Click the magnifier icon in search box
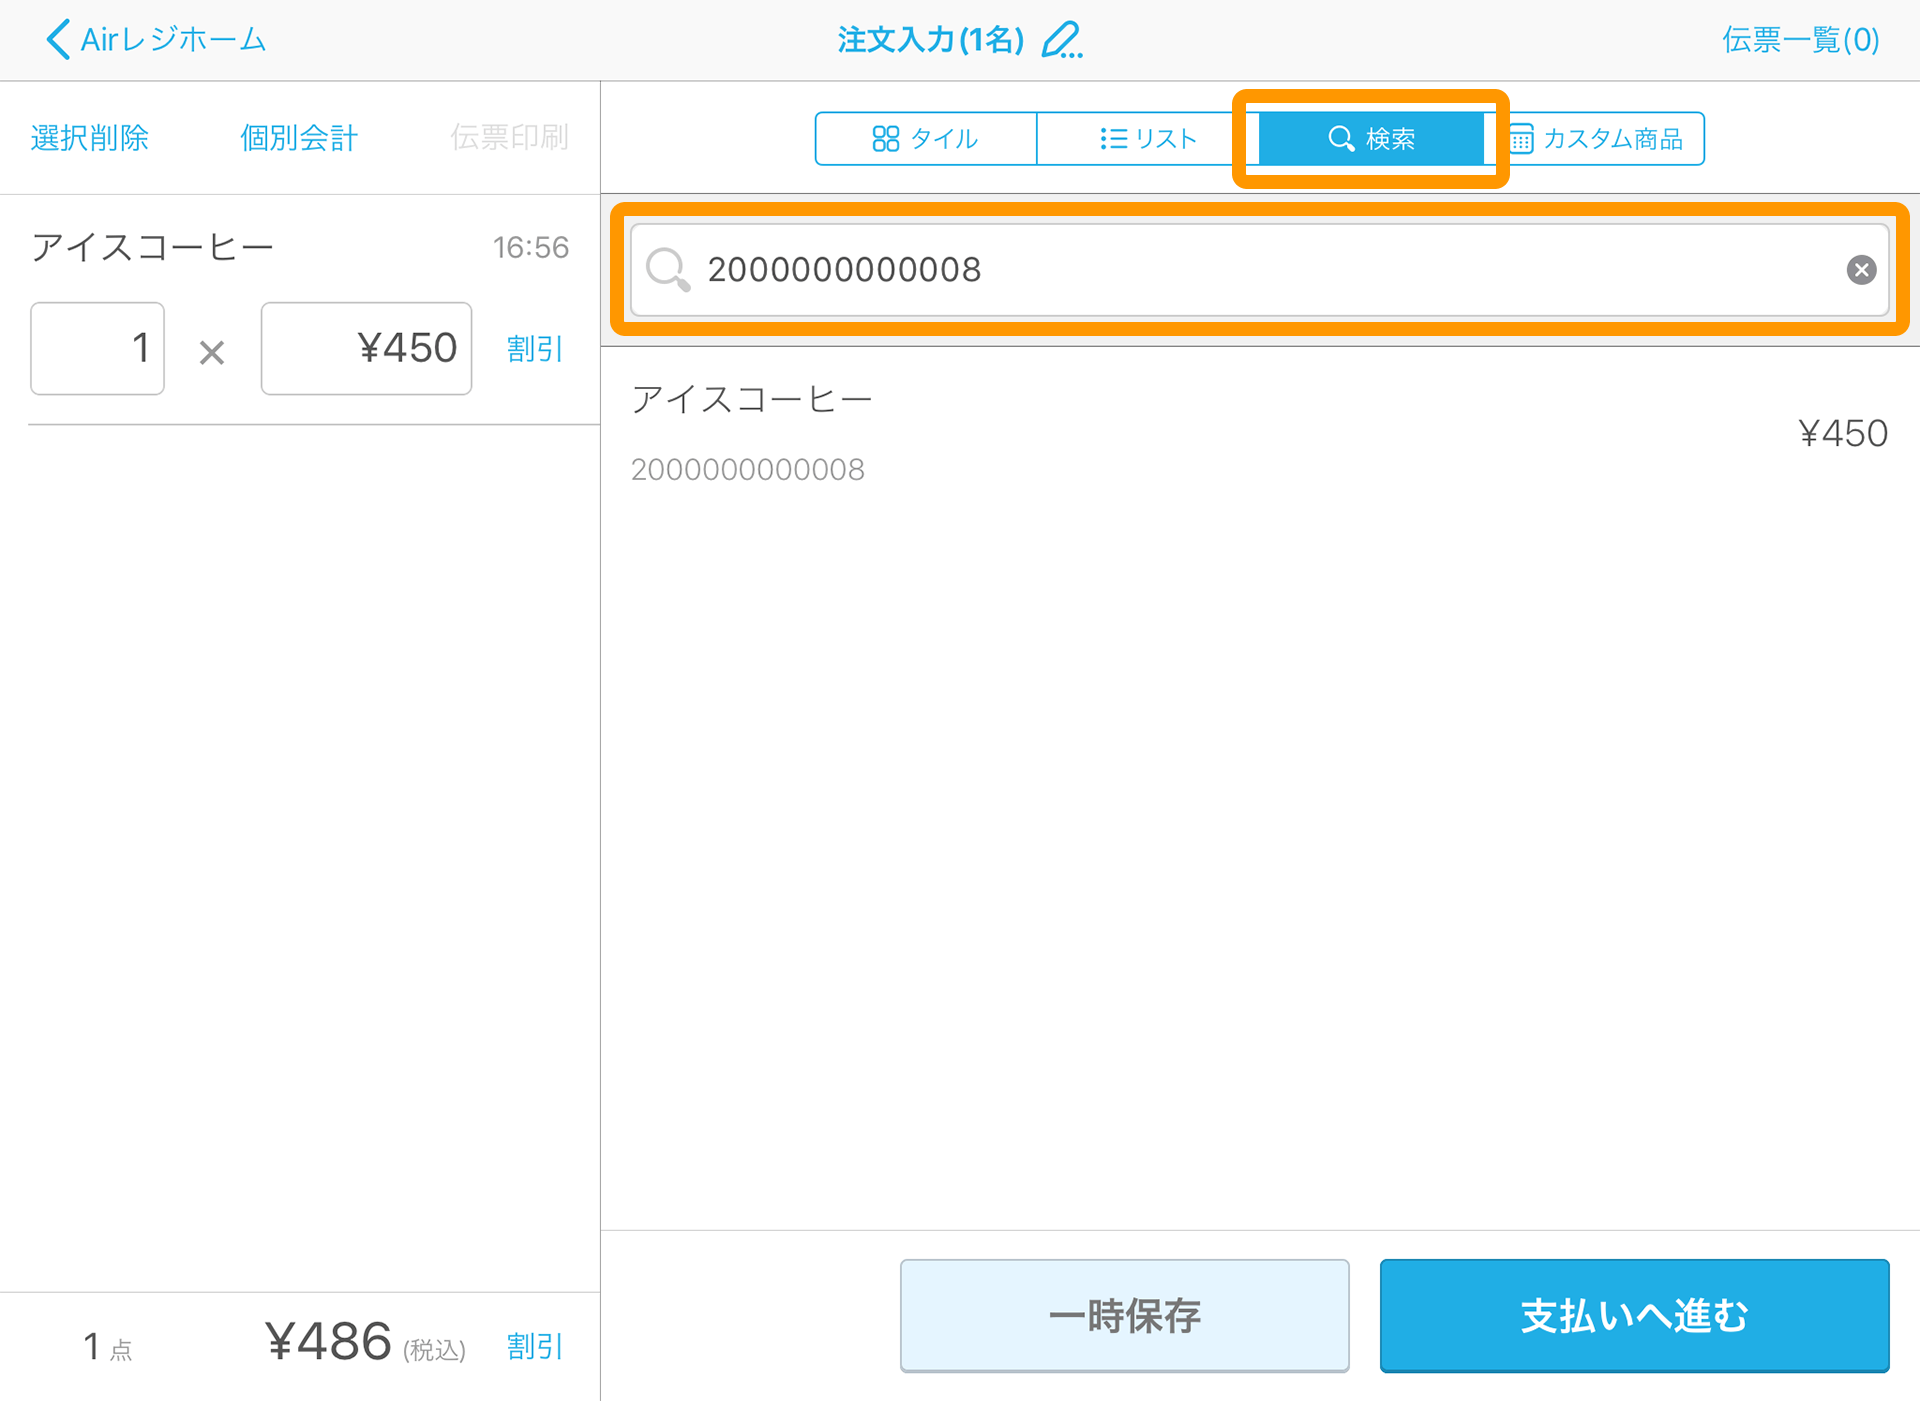 (x=667, y=270)
